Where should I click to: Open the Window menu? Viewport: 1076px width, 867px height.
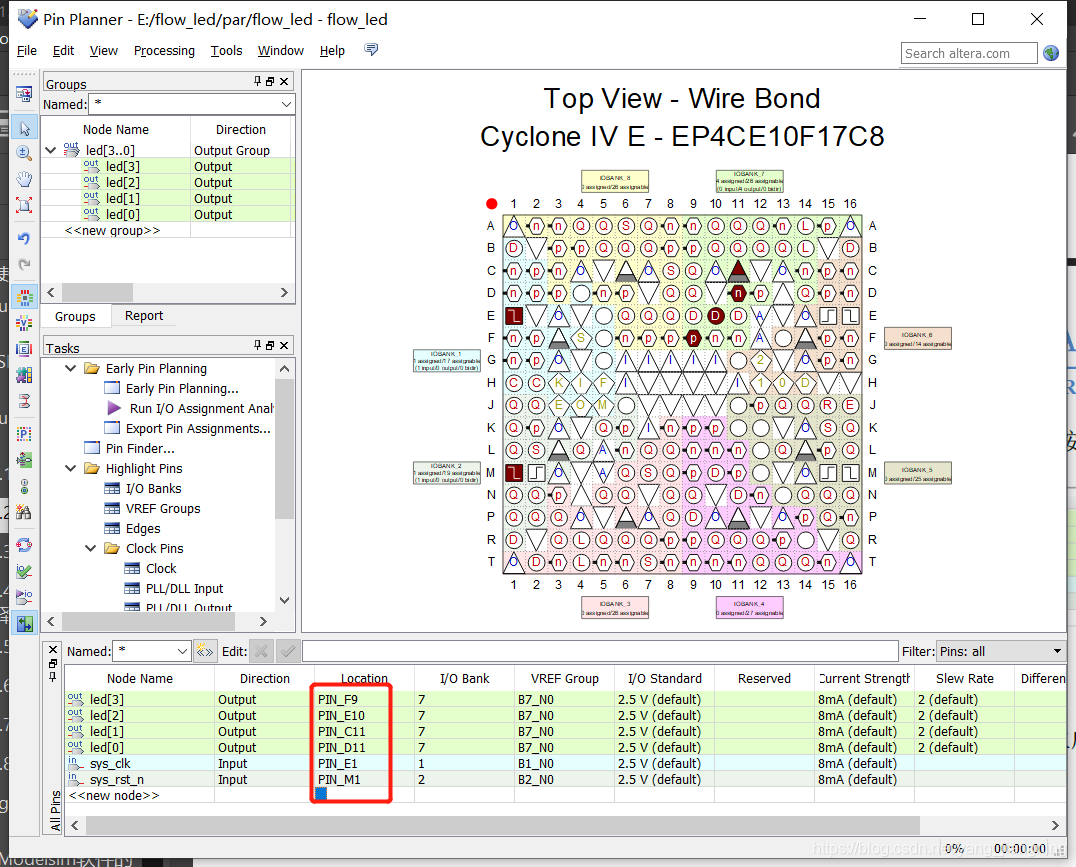coord(281,51)
